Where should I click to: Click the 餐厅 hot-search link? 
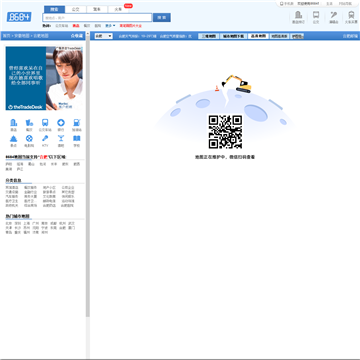(x=87, y=26)
